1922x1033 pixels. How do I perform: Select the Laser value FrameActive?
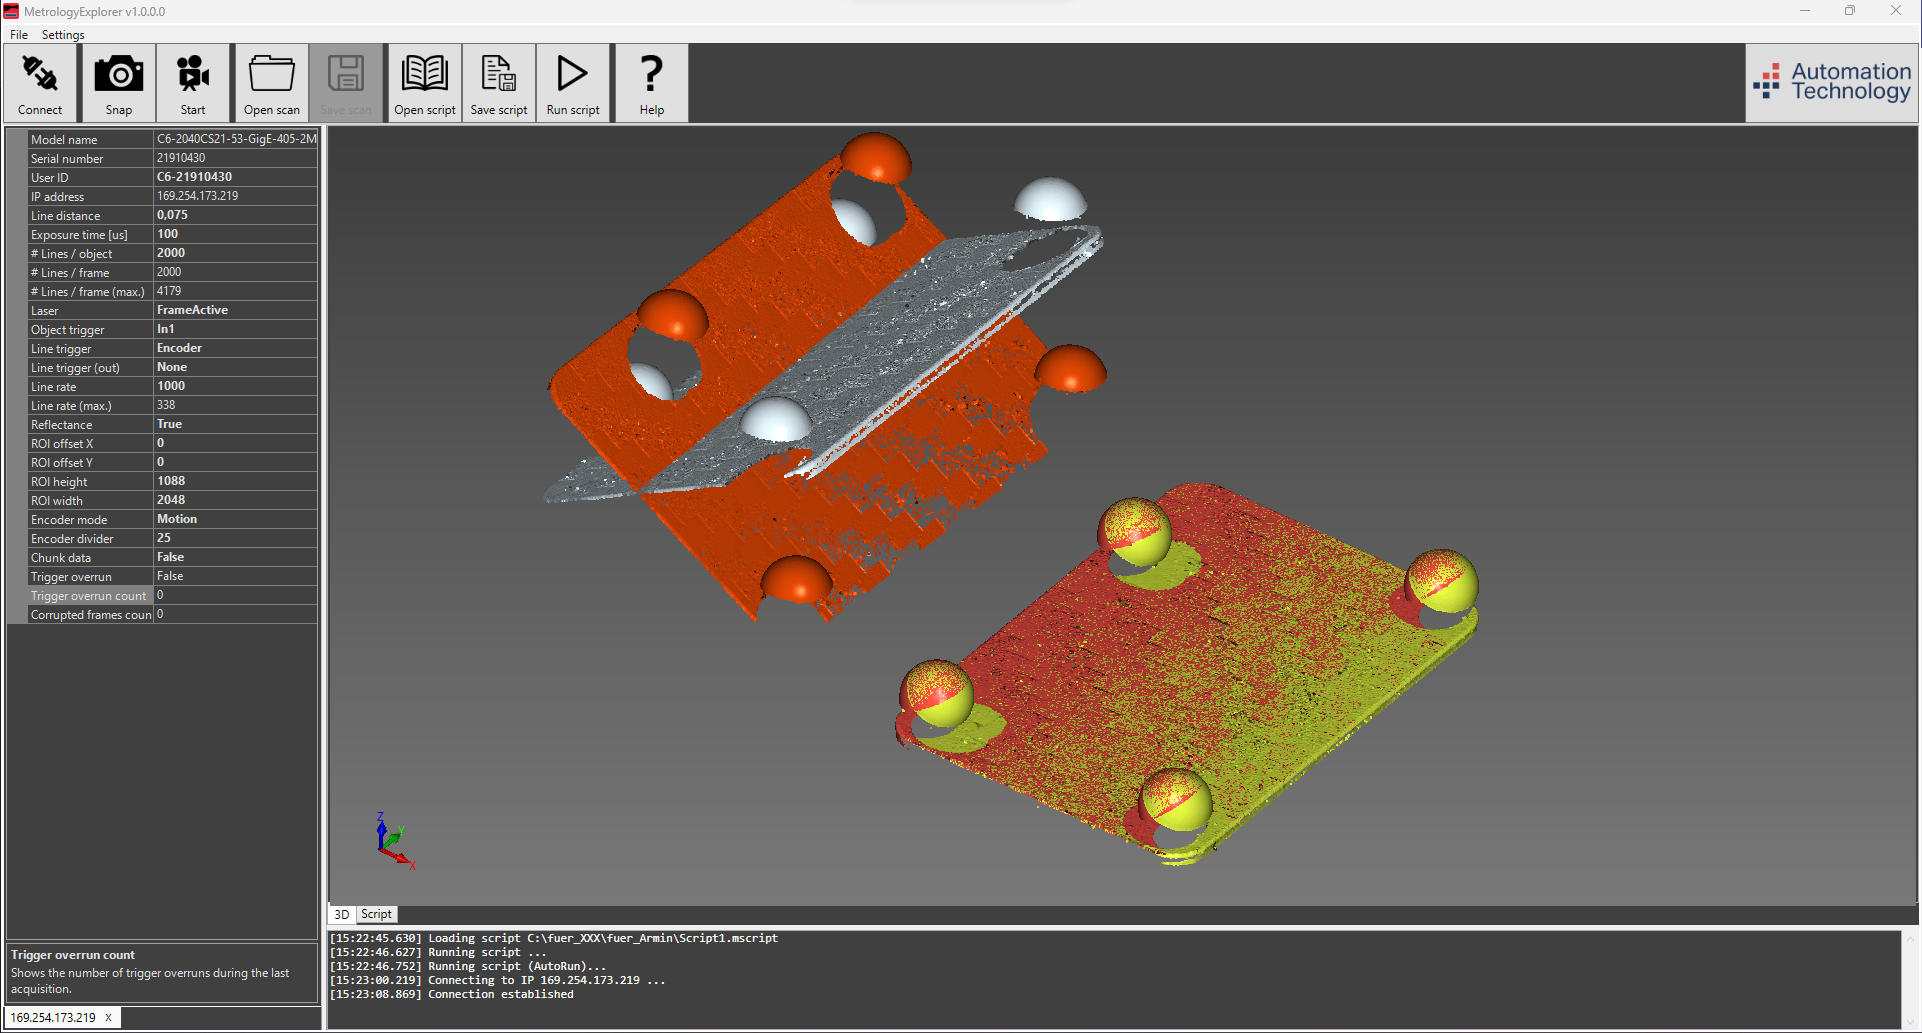click(x=236, y=310)
